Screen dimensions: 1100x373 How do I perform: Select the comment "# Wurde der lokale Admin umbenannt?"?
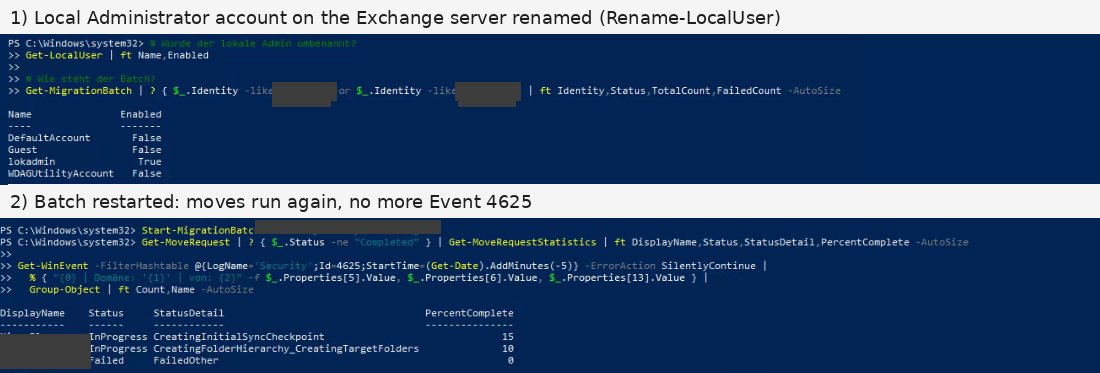click(253, 43)
